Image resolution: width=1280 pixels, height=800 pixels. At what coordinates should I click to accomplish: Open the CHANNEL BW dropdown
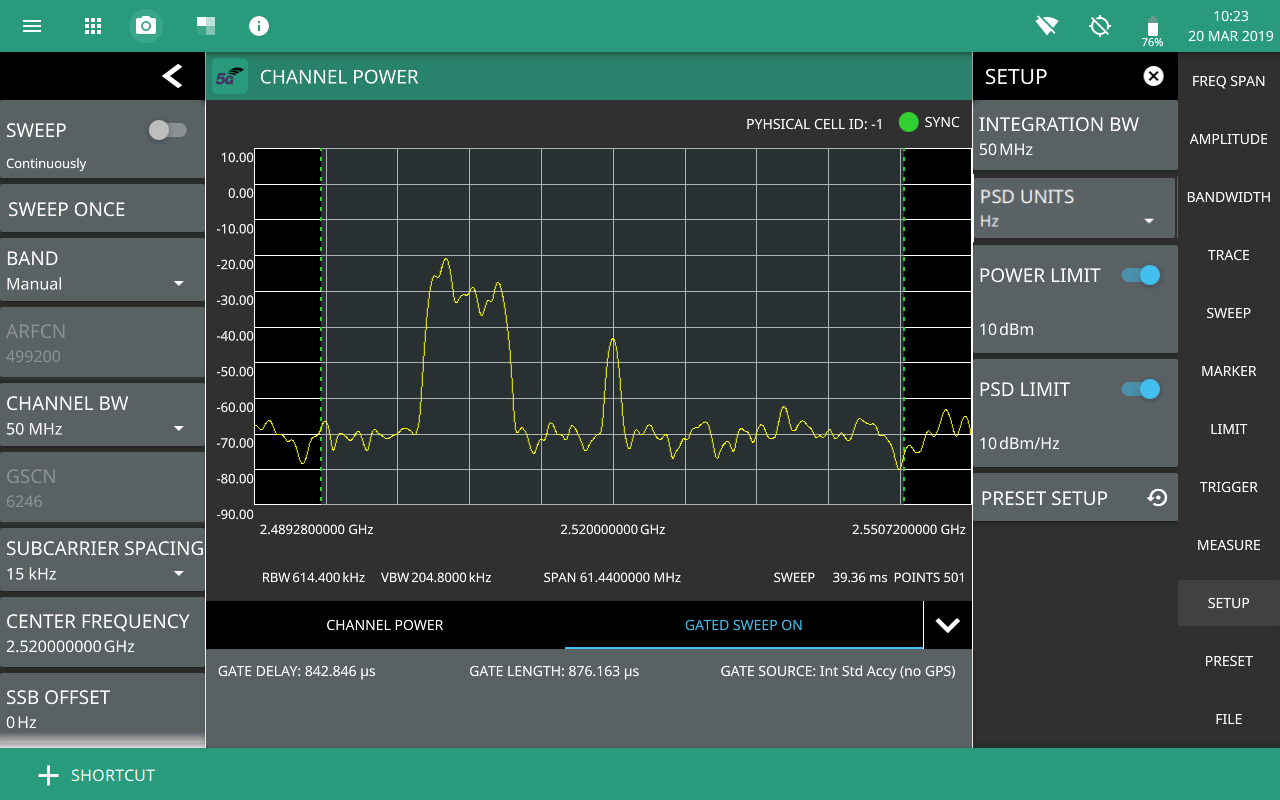[102, 416]
